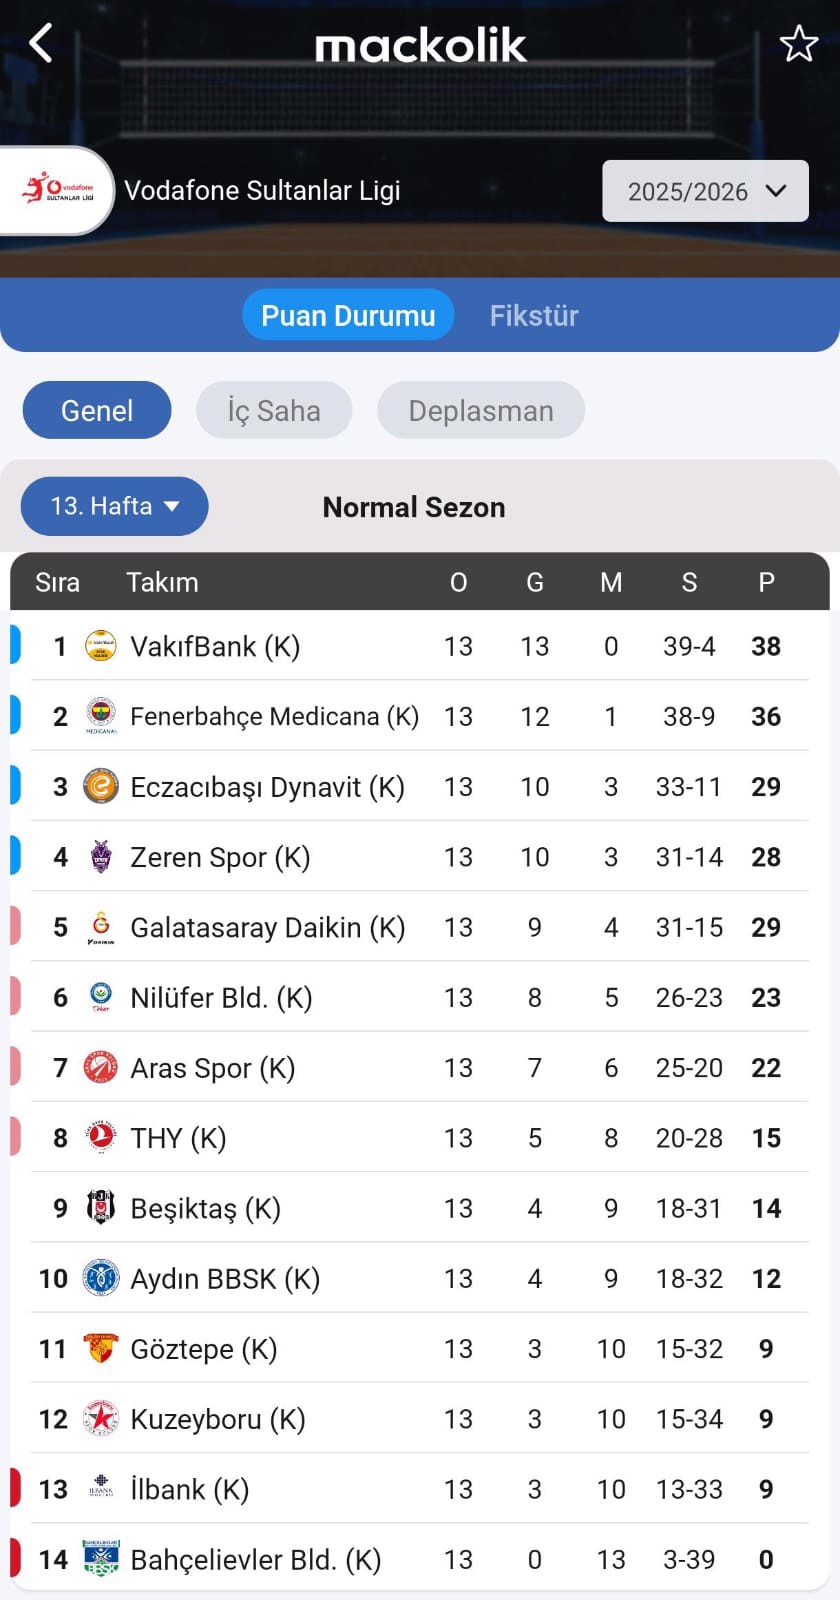This screenshot has width=840, height=1600.
Task: Open the 13. Hafta week dropdown
Action: point(114,506)
